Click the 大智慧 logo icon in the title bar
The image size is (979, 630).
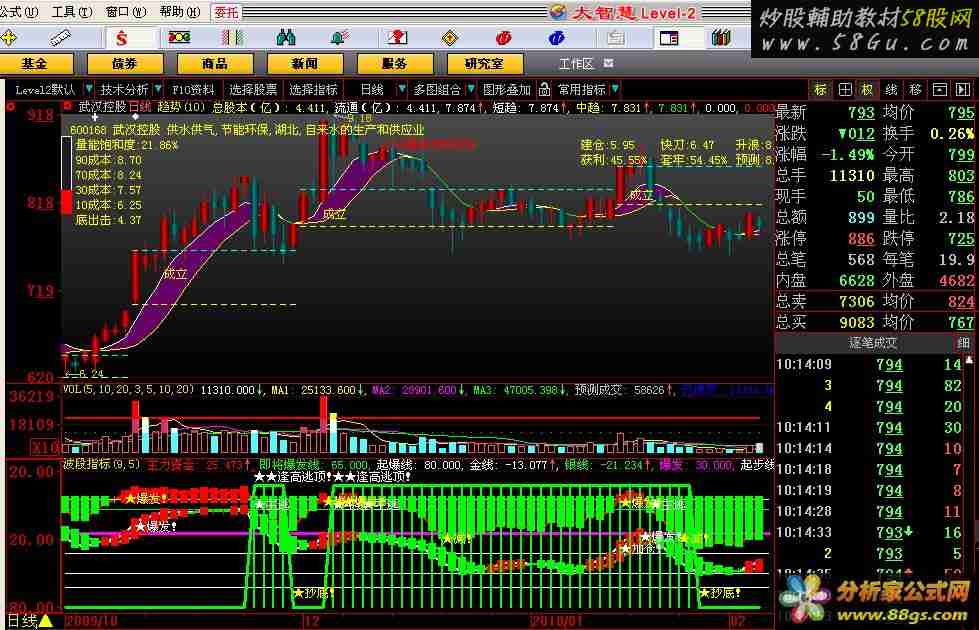tap(558, 12)
